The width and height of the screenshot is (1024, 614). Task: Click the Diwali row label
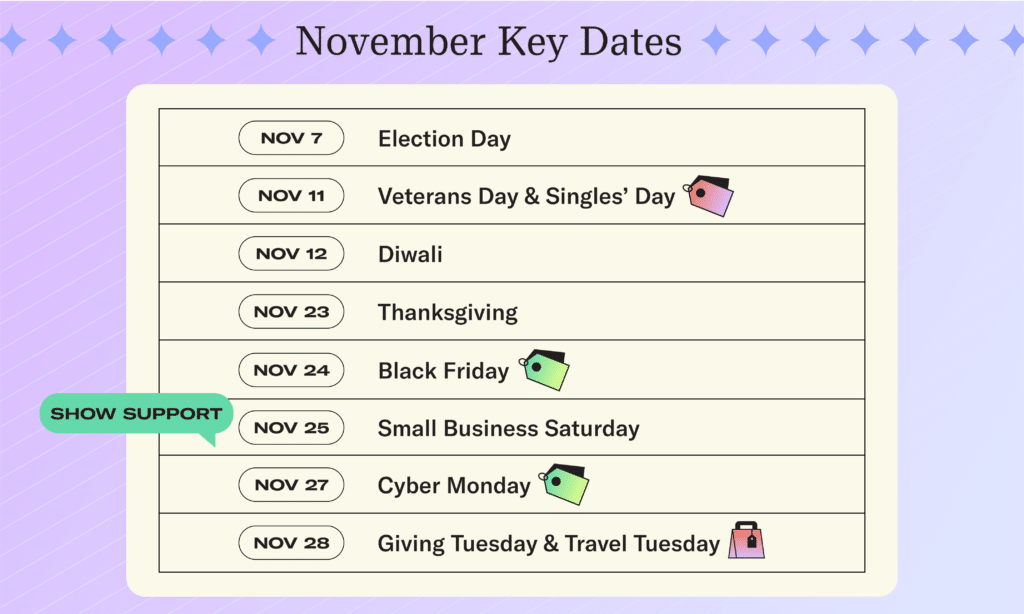[x=410, y=254]
